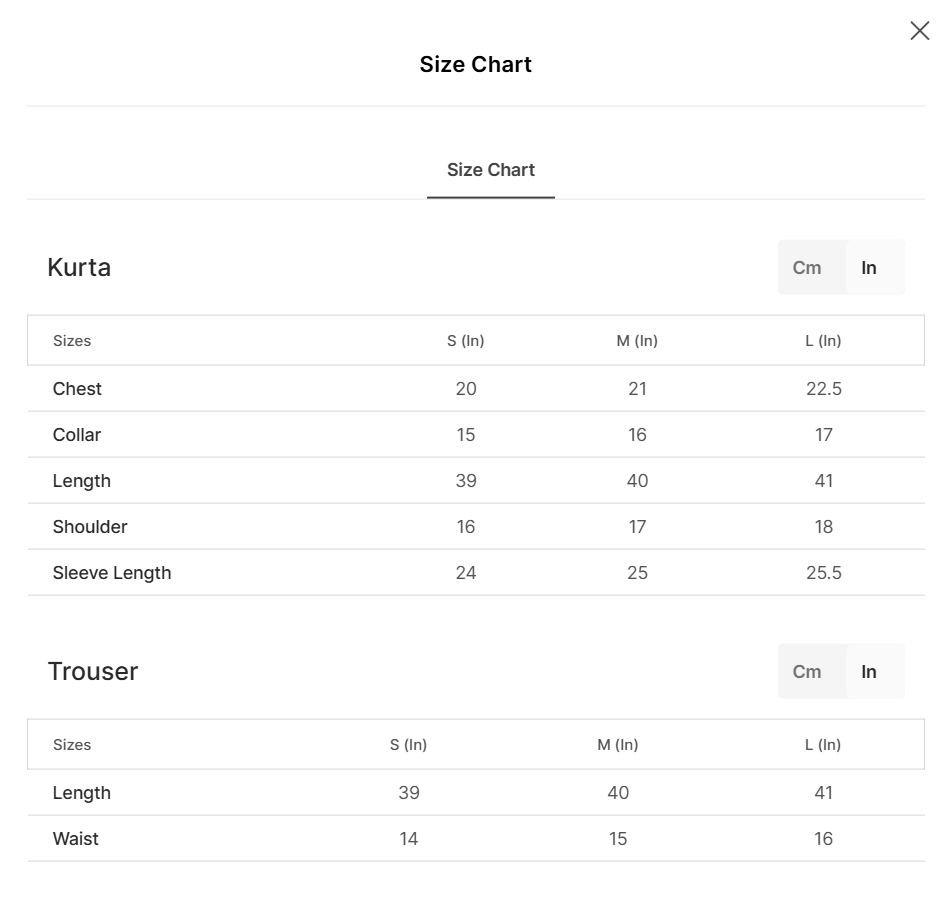The width and height of the screenshot is (940, 917).
Task: Click the Shoulder row label
Action: click(x=90, y=527)
